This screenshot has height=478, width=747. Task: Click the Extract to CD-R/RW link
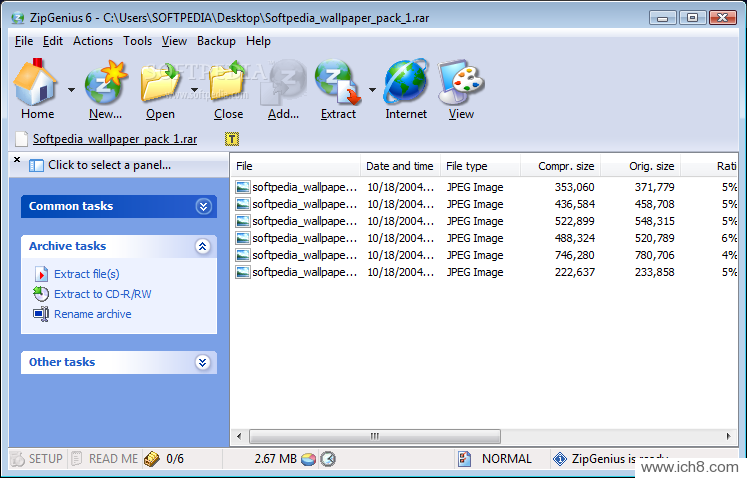pyautogui.click(x=102, y=294)
